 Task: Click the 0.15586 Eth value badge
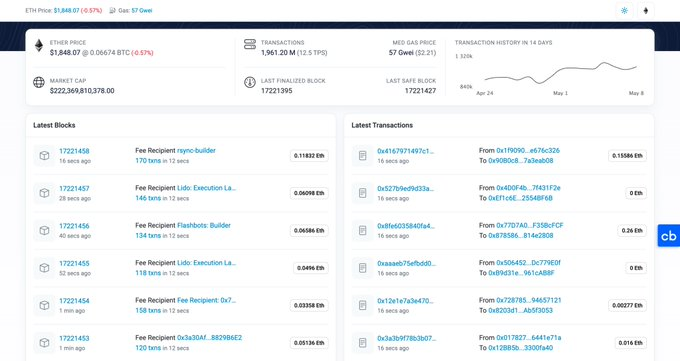coord(627,156)
